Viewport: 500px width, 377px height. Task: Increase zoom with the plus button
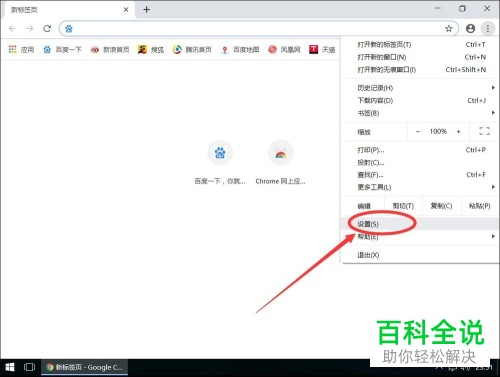pyautogui.click(x=458, y=131)
